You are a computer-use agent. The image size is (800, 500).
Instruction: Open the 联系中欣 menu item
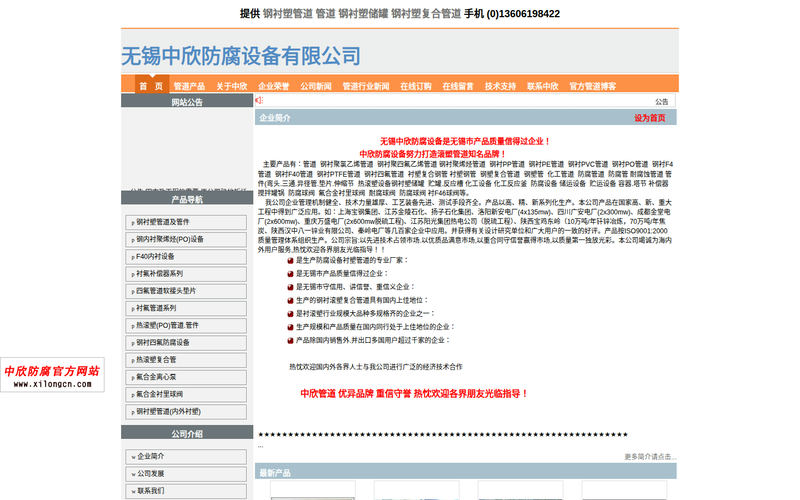[543, 86]
